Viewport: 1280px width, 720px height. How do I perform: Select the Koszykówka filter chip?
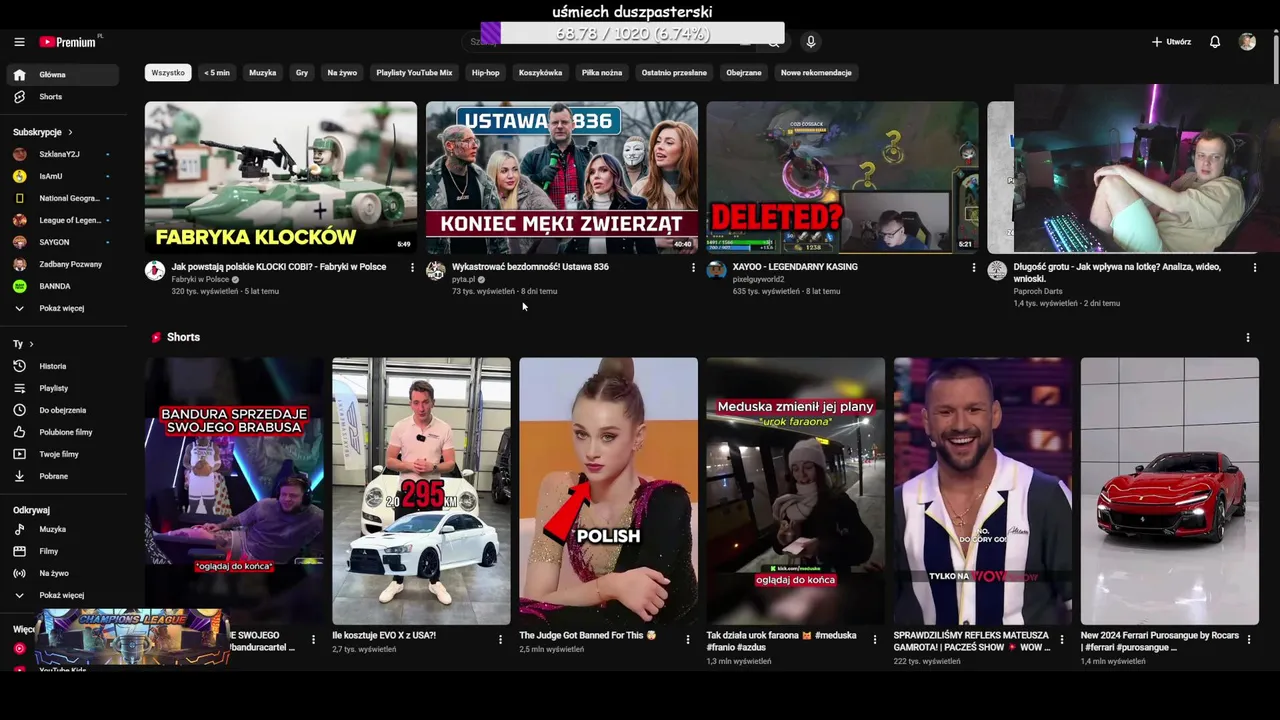coord(540,73)
